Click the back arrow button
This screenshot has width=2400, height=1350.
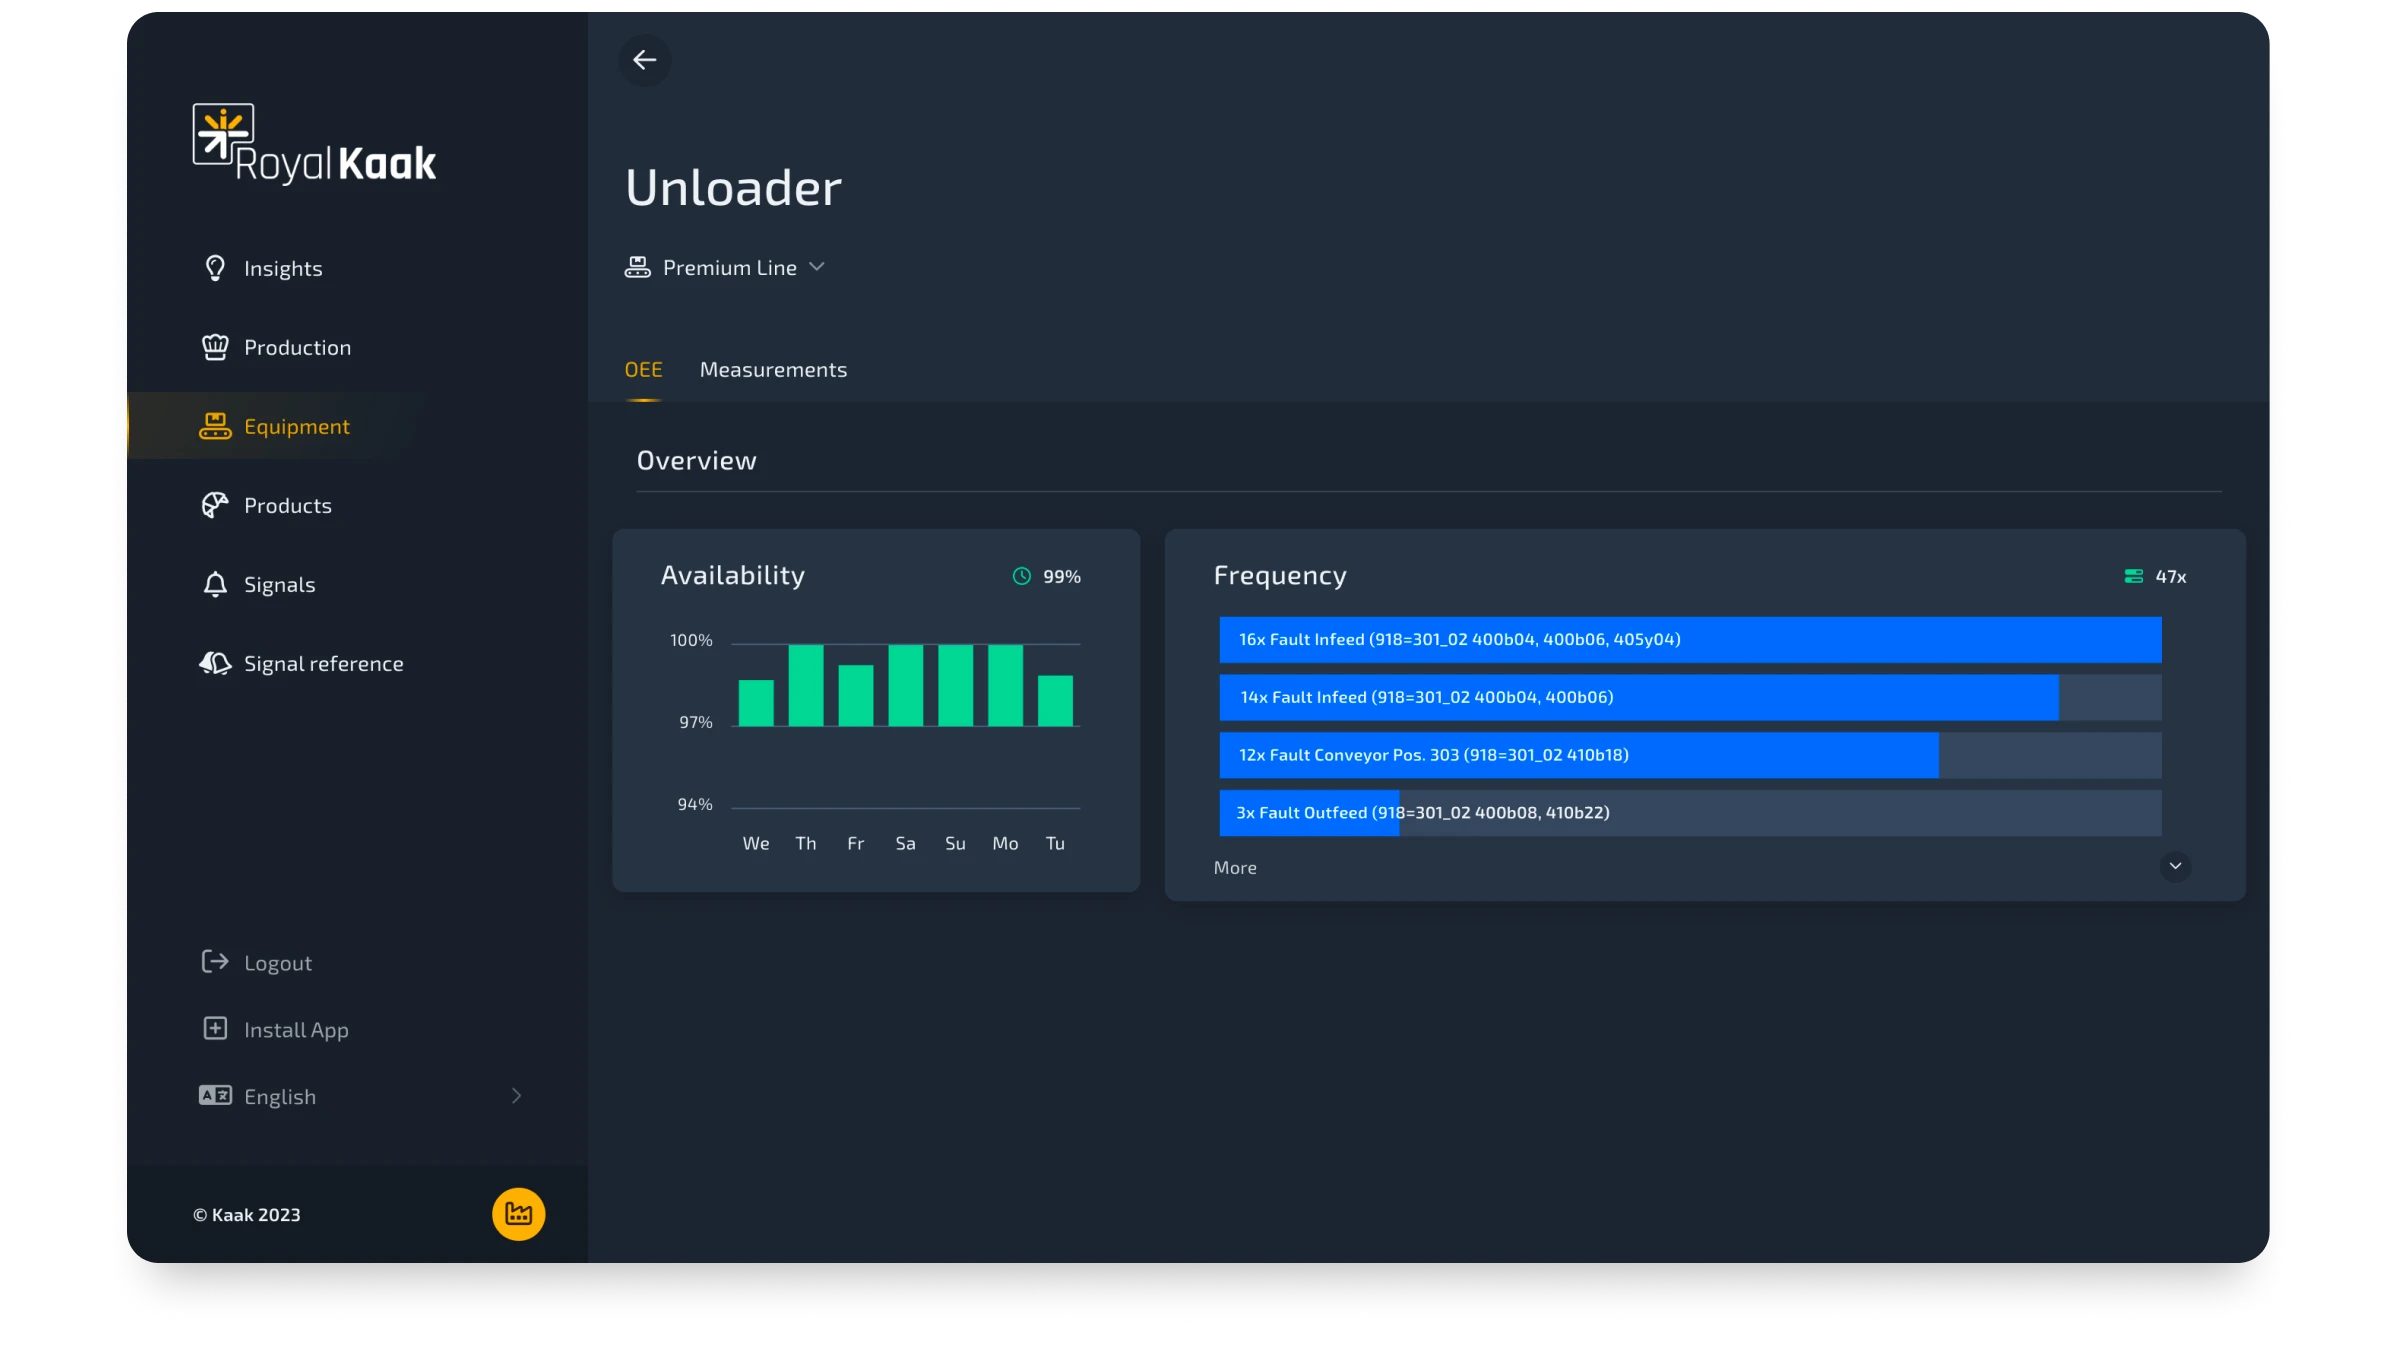644,60
